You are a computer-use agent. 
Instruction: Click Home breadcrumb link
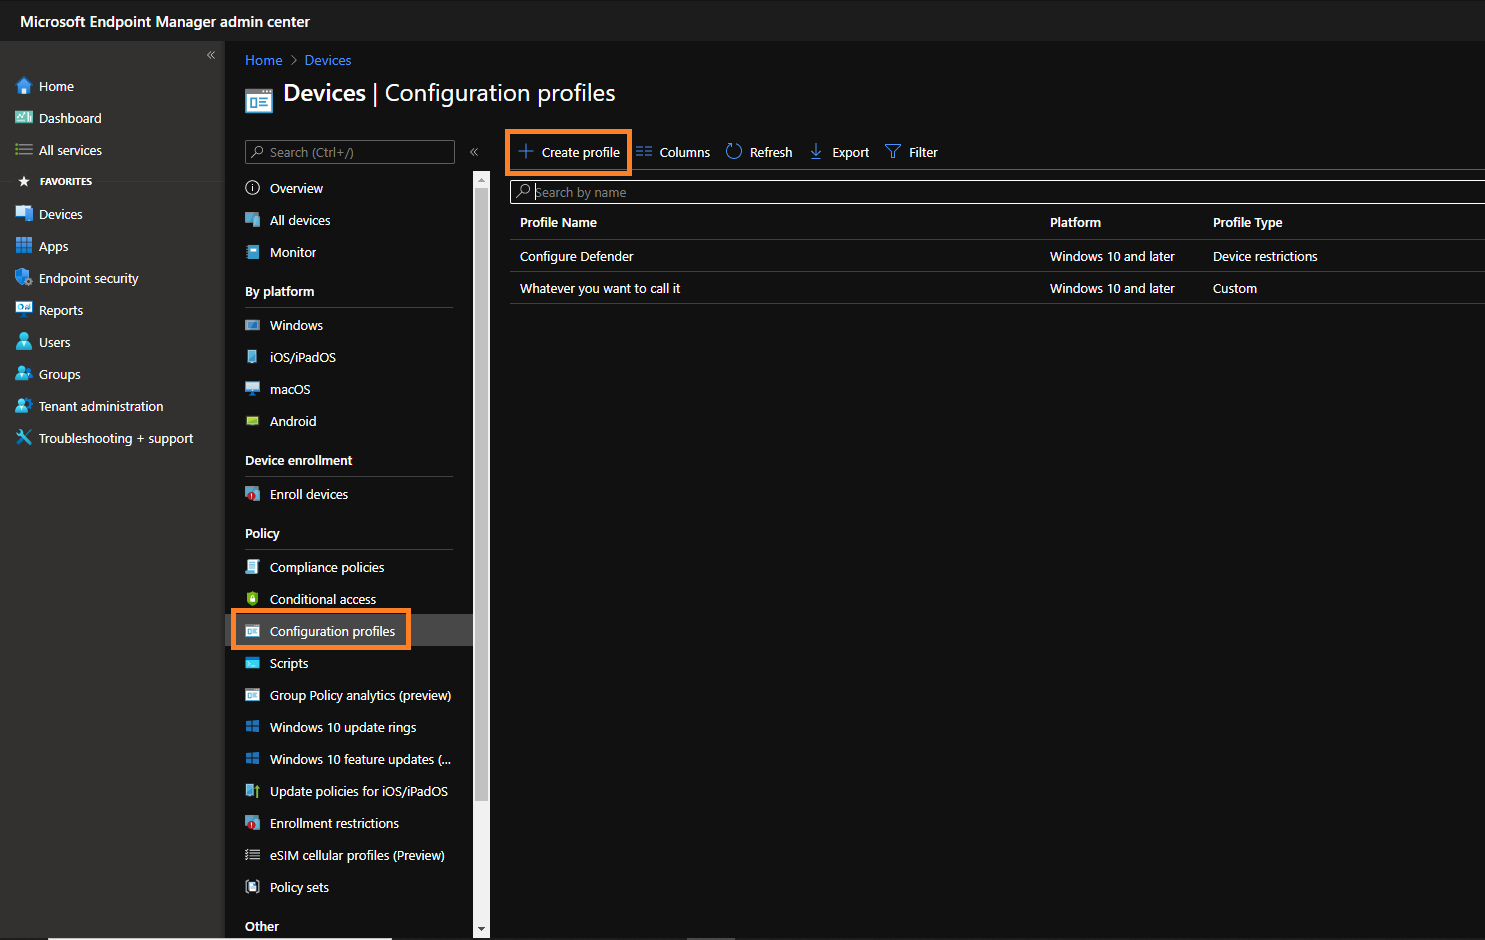tap(264, 60)
